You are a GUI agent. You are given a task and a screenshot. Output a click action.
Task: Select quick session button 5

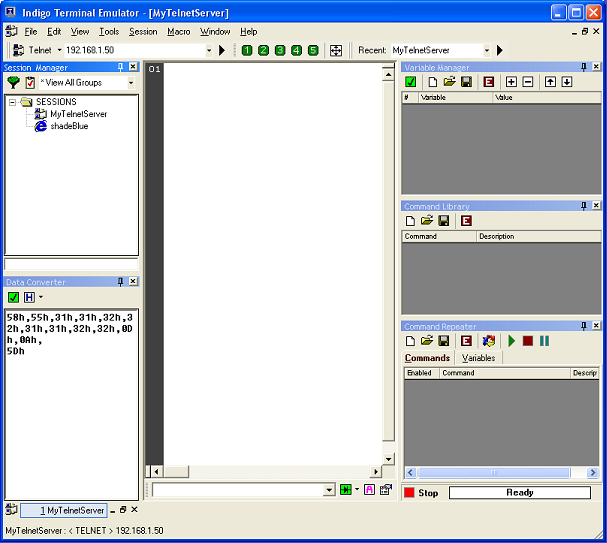[x=313, y=50]
